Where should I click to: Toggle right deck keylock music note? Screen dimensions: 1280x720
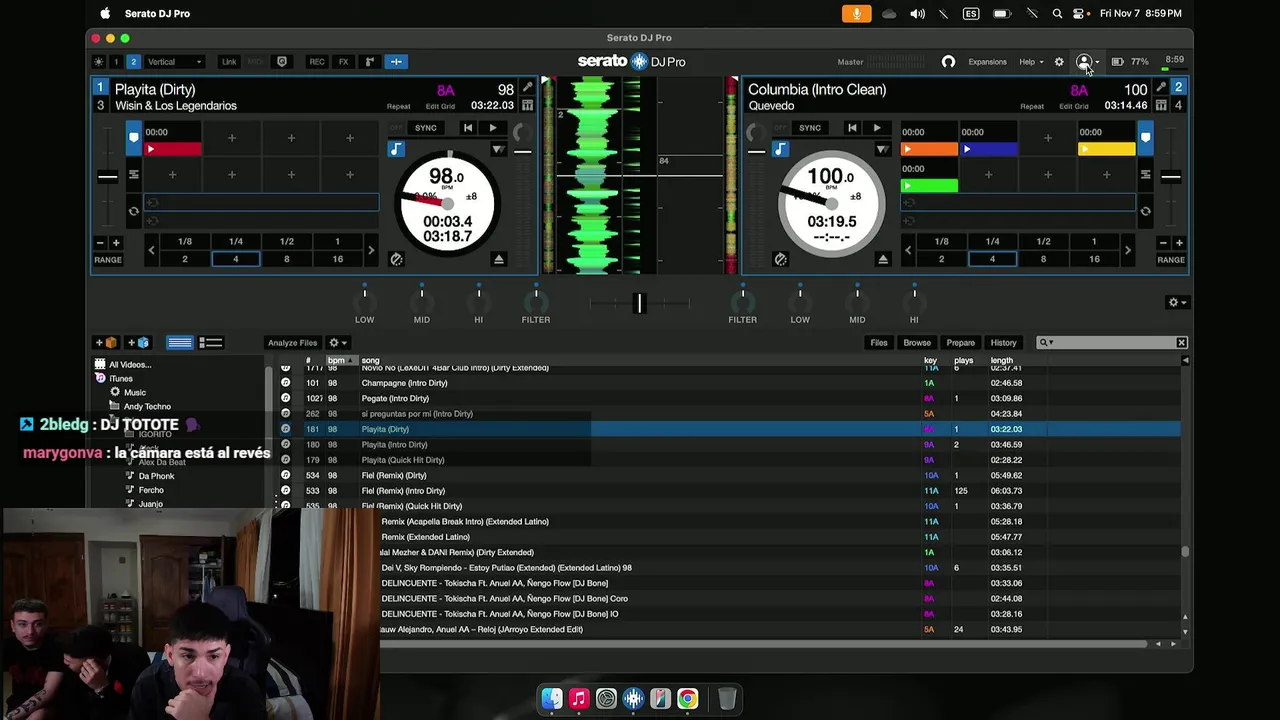pos(780,149)
